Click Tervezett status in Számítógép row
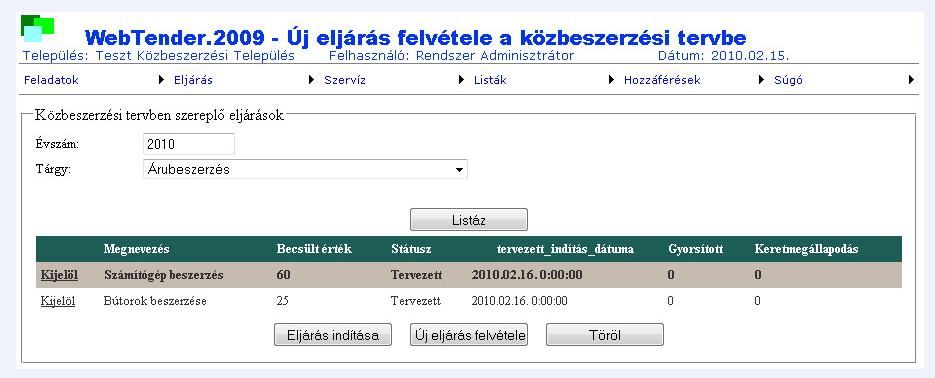Viewport: 935px width, 378px height. [x=418, y=275]
